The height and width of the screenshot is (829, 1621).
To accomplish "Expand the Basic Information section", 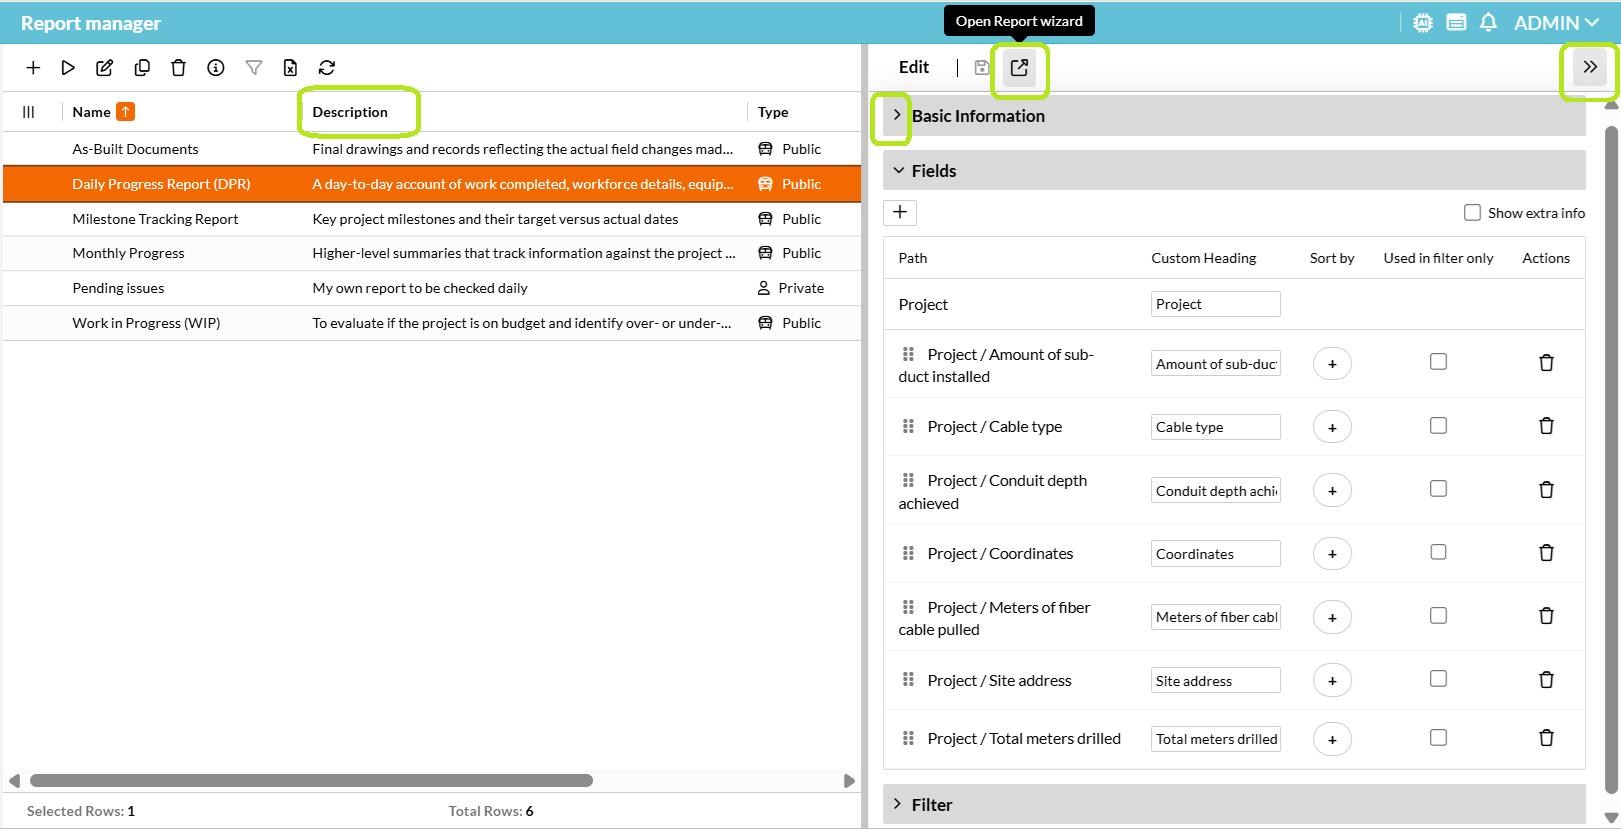I will (897, 116).
